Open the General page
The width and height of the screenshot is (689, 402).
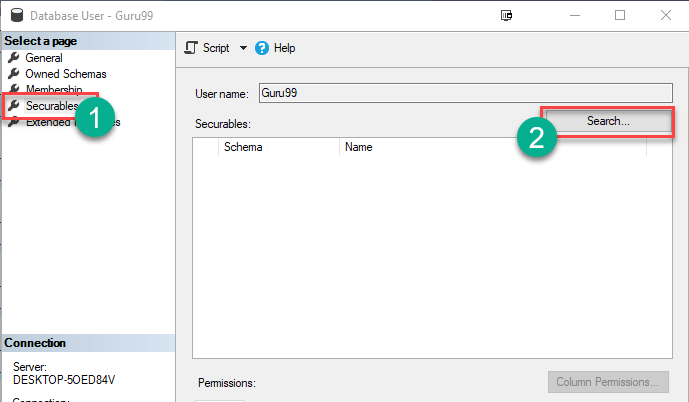pyautogui.click(x=44, y=58)
